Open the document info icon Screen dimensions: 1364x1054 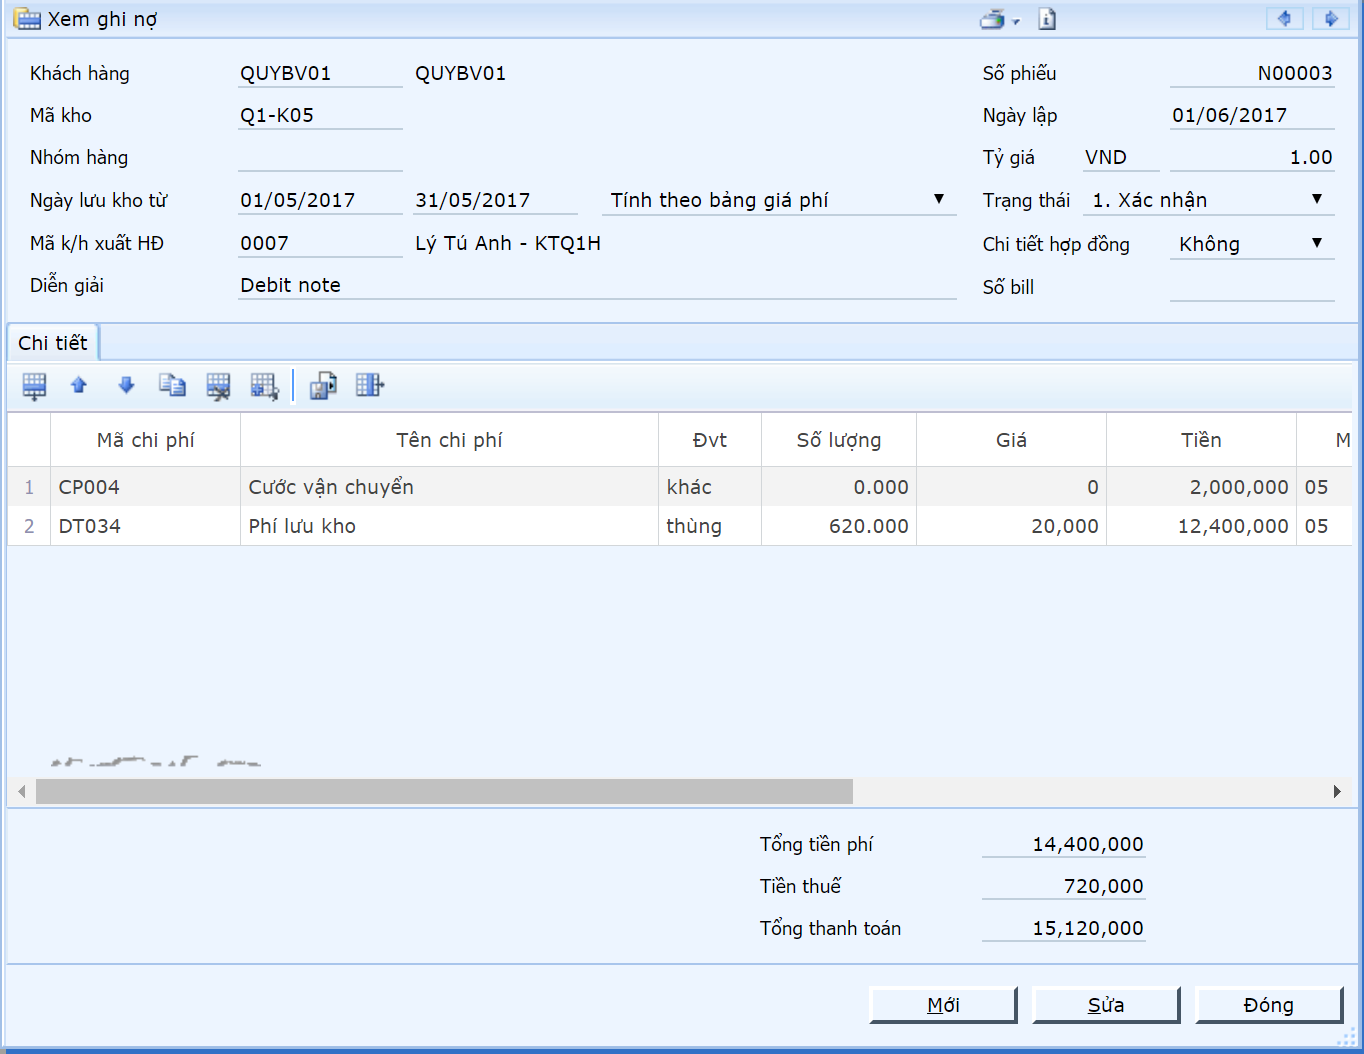pos(1047,19)
